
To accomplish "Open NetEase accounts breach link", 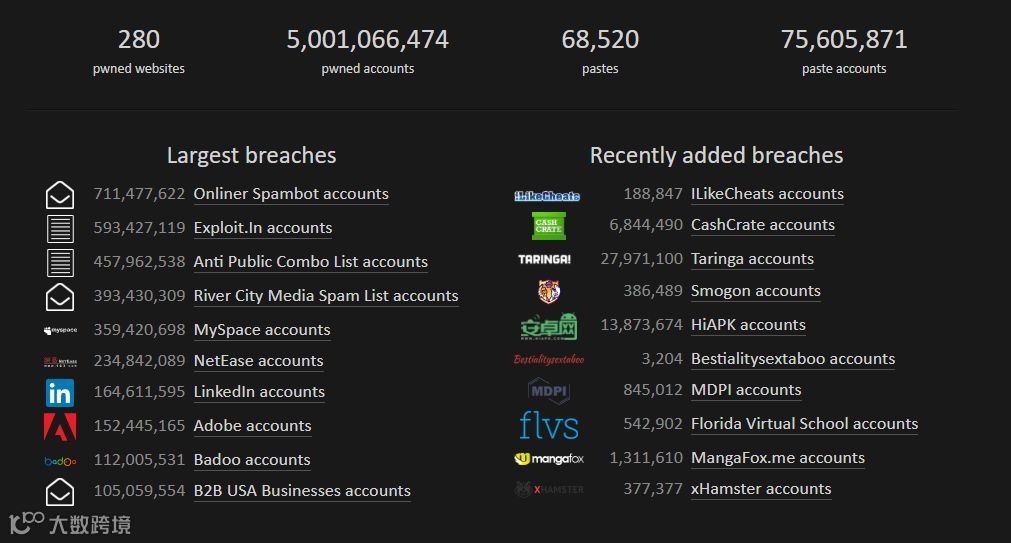I will point(258,361).
